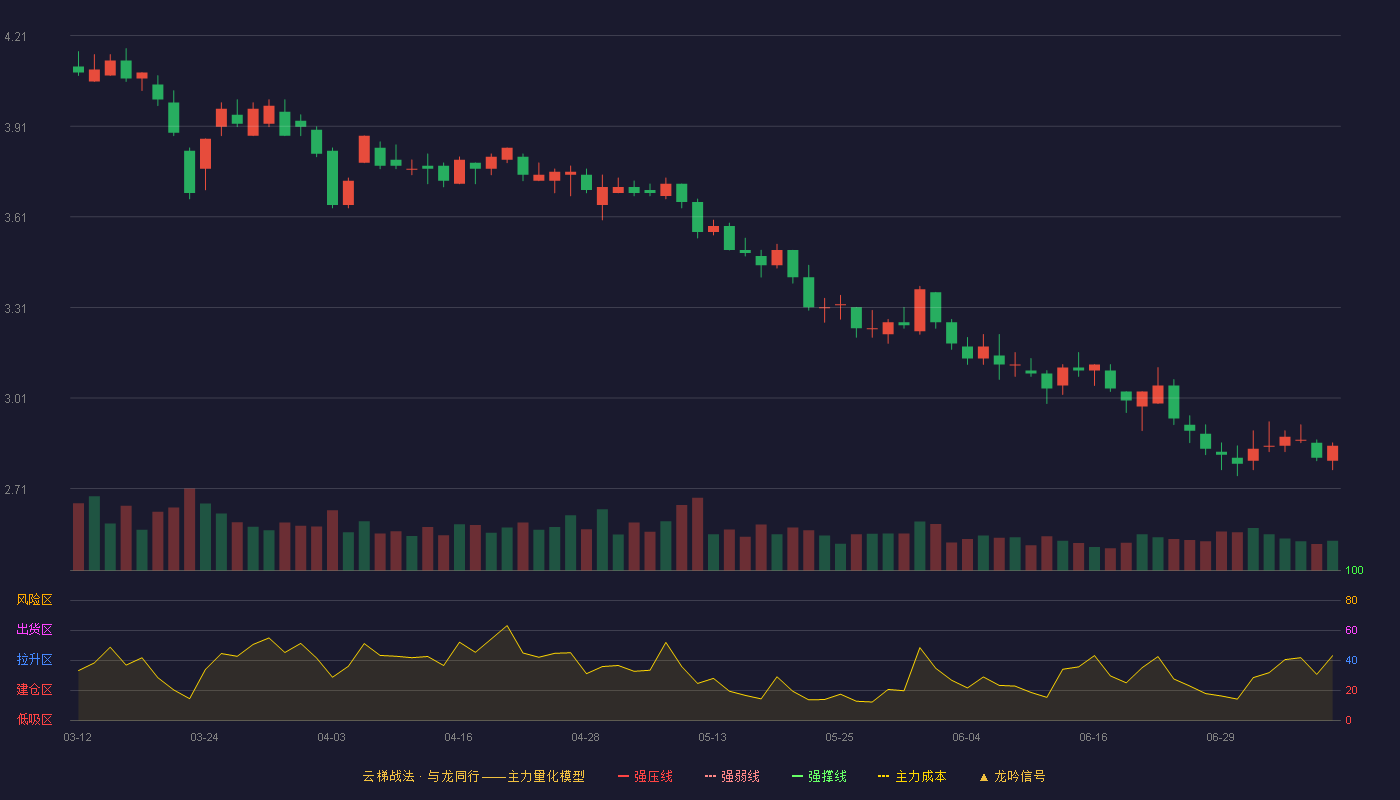Screen dimensions: 1400x800
Task: Click the first volume bar at 03-12
Action: (78, 537)
